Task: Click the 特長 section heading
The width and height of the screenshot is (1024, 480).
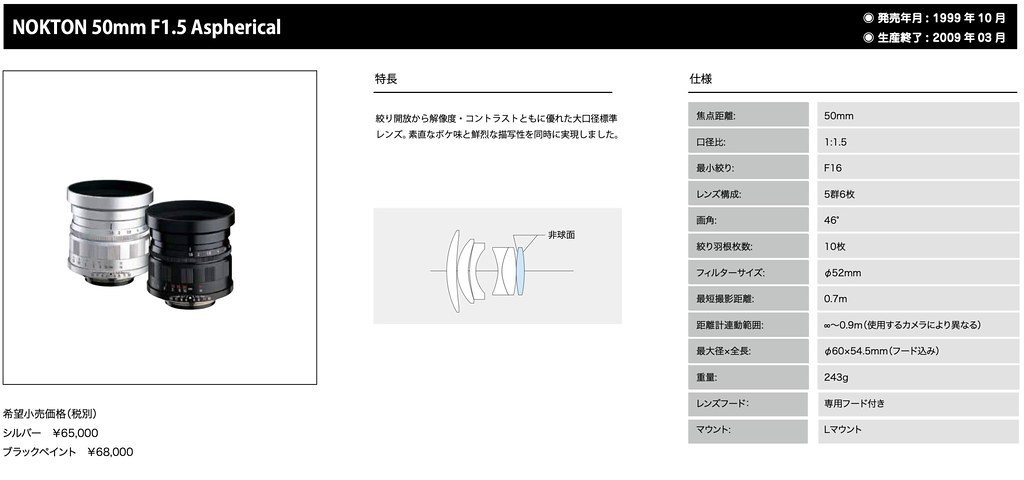Action: point(385,79)
